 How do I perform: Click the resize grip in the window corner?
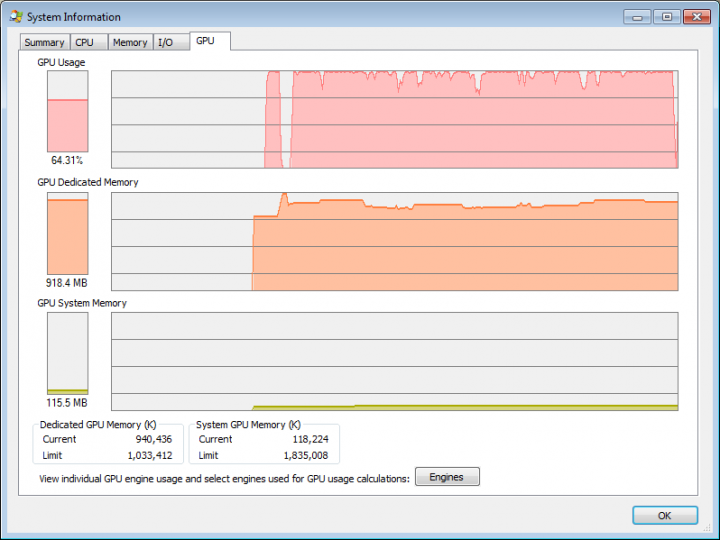coord(707,528)
